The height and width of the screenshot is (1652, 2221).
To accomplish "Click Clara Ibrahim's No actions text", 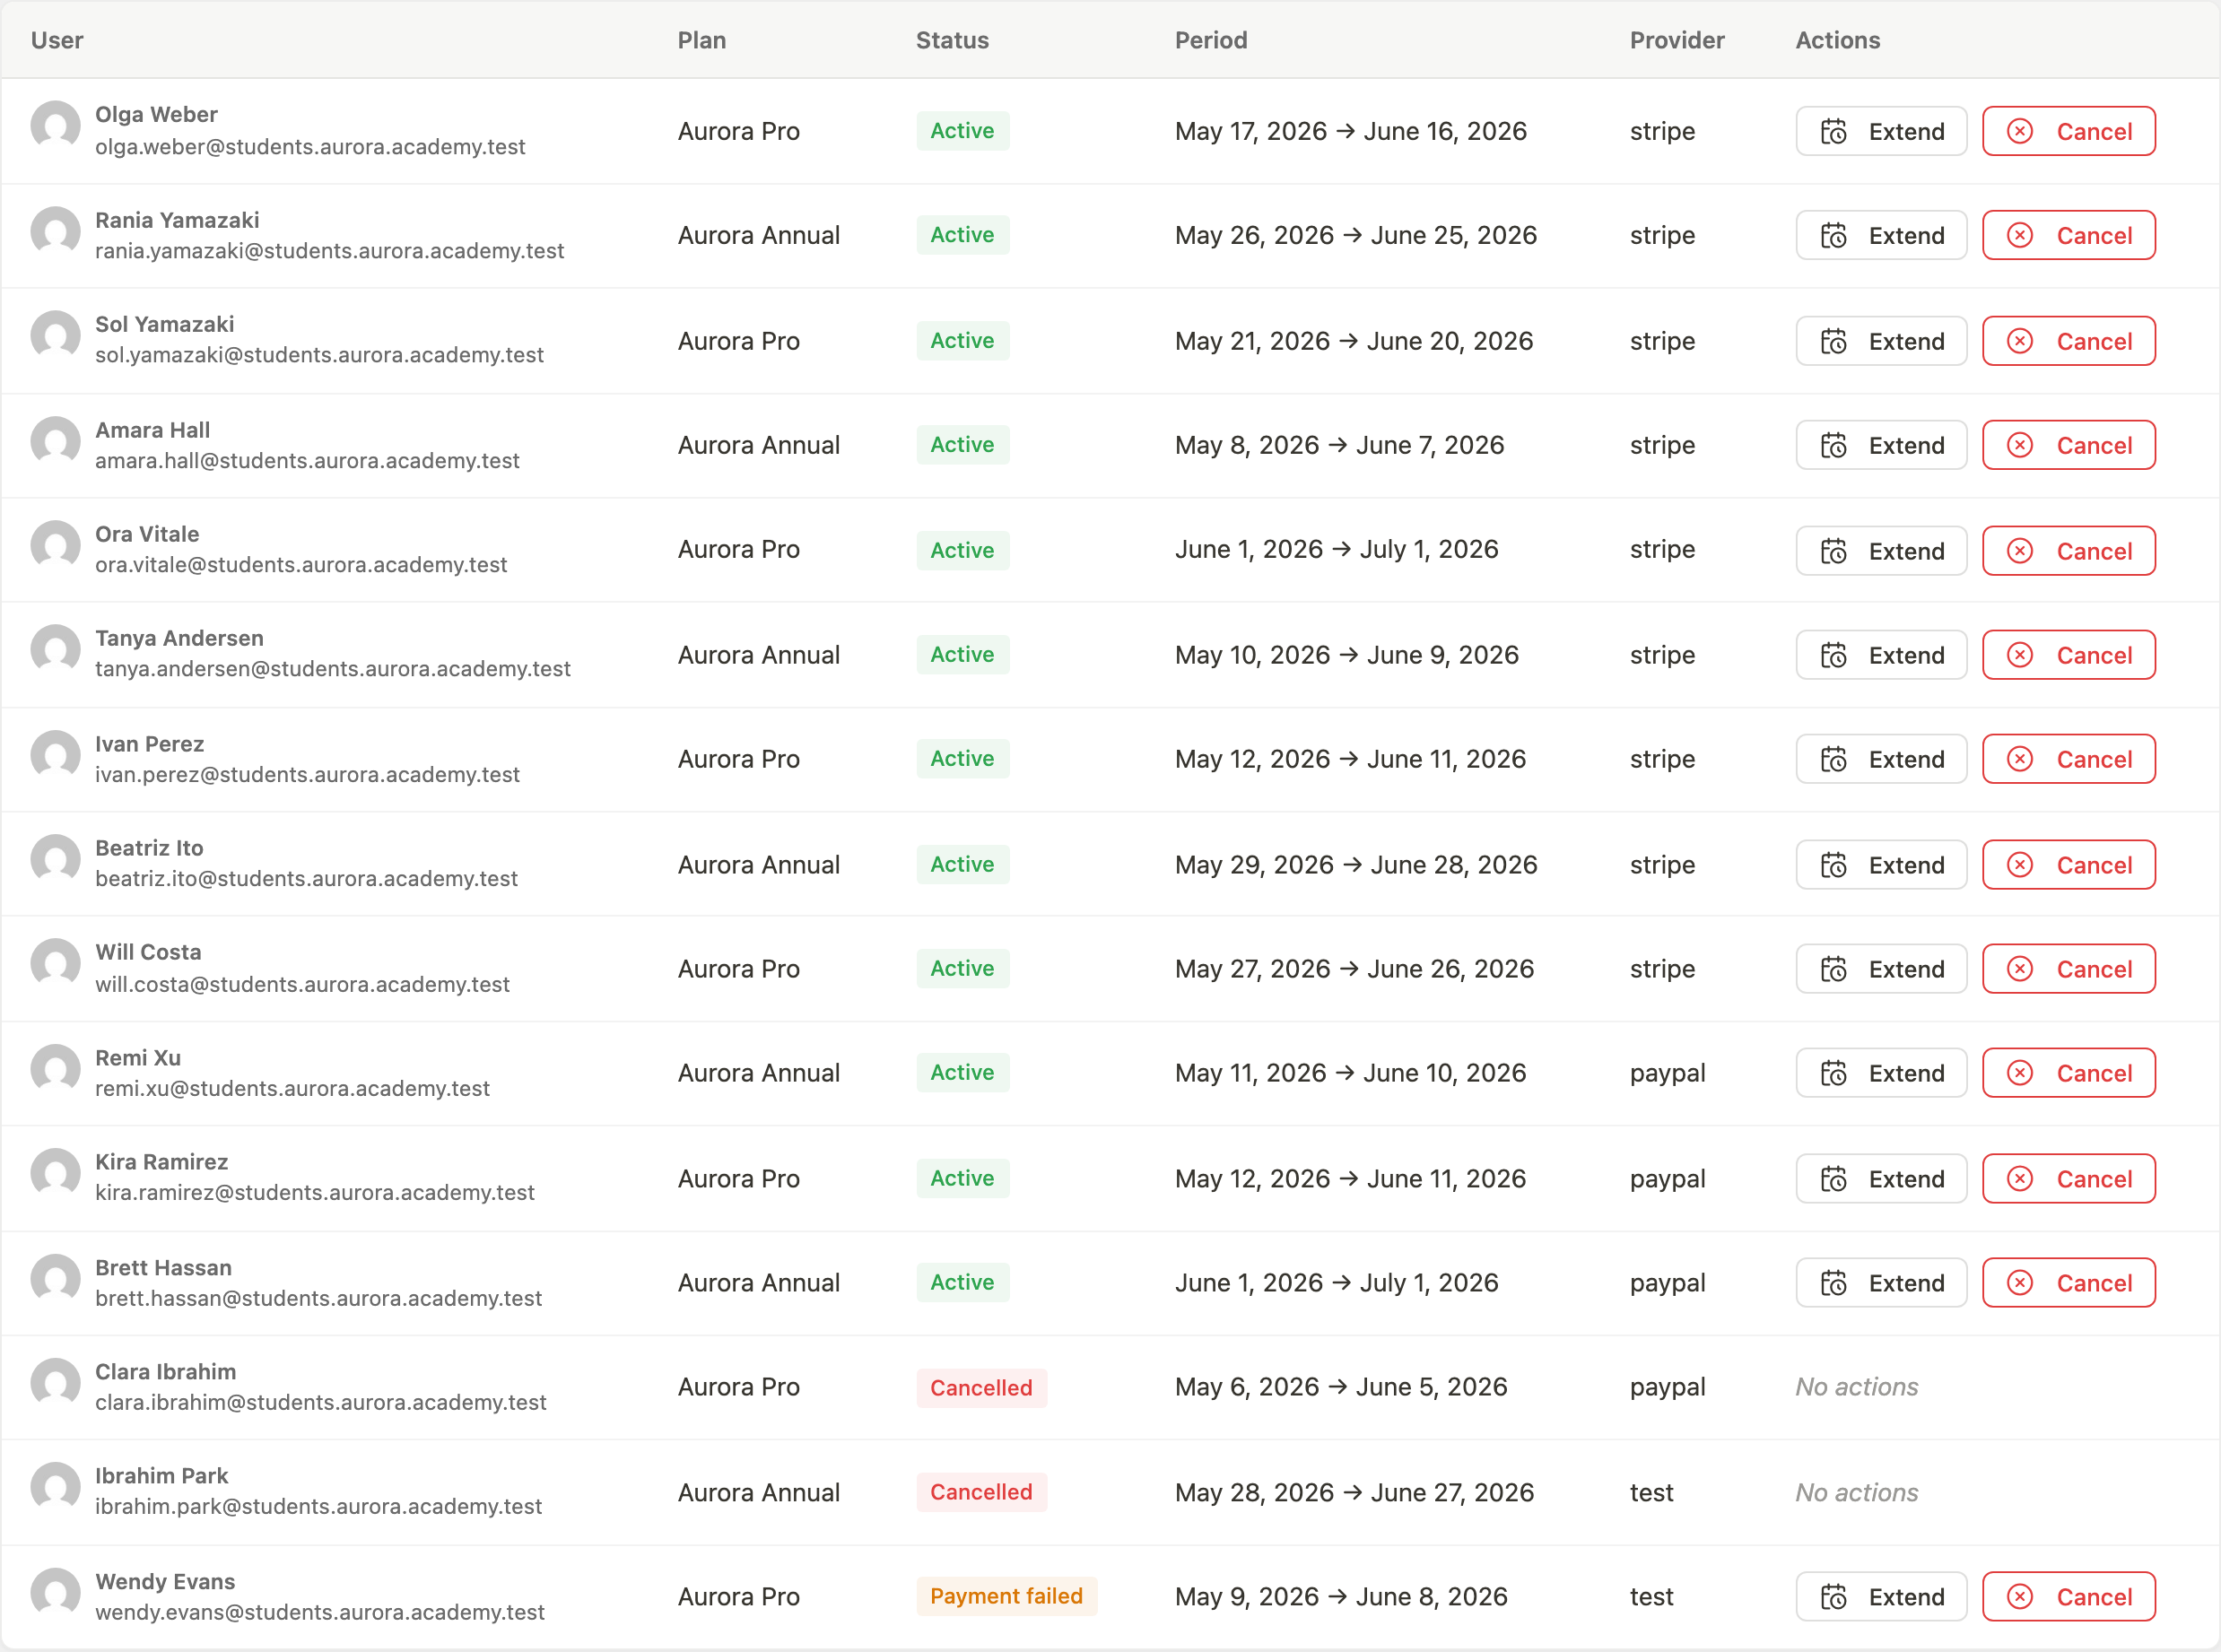I will pos(1857,1387).
